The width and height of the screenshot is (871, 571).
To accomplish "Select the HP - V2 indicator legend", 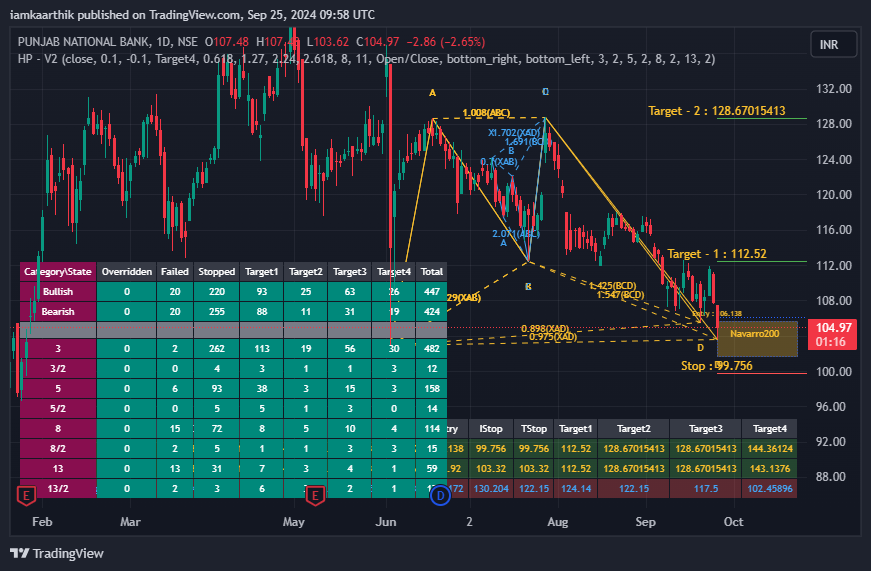I will (366, 59).
